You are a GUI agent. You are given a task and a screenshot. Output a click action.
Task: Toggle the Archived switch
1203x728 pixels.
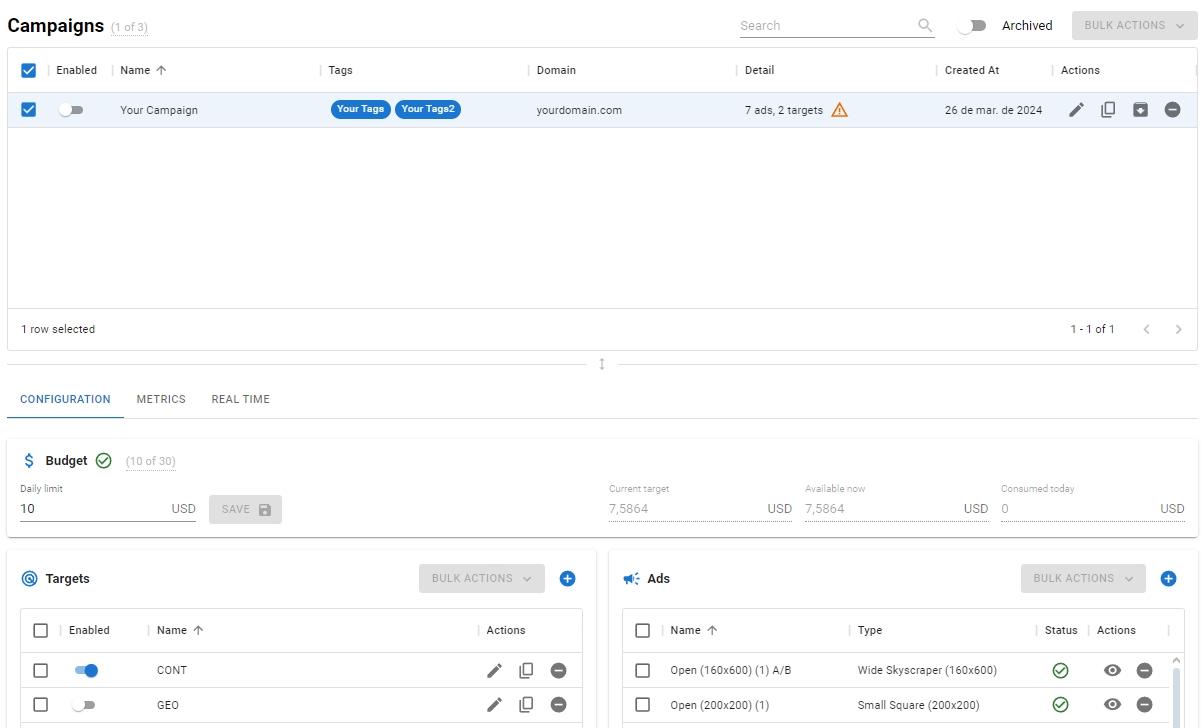(971, 26)
